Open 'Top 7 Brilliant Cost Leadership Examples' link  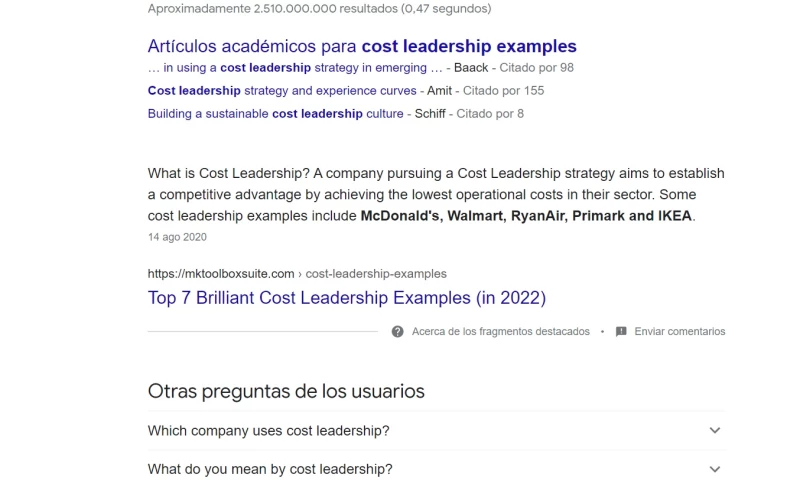coord(346,298)
